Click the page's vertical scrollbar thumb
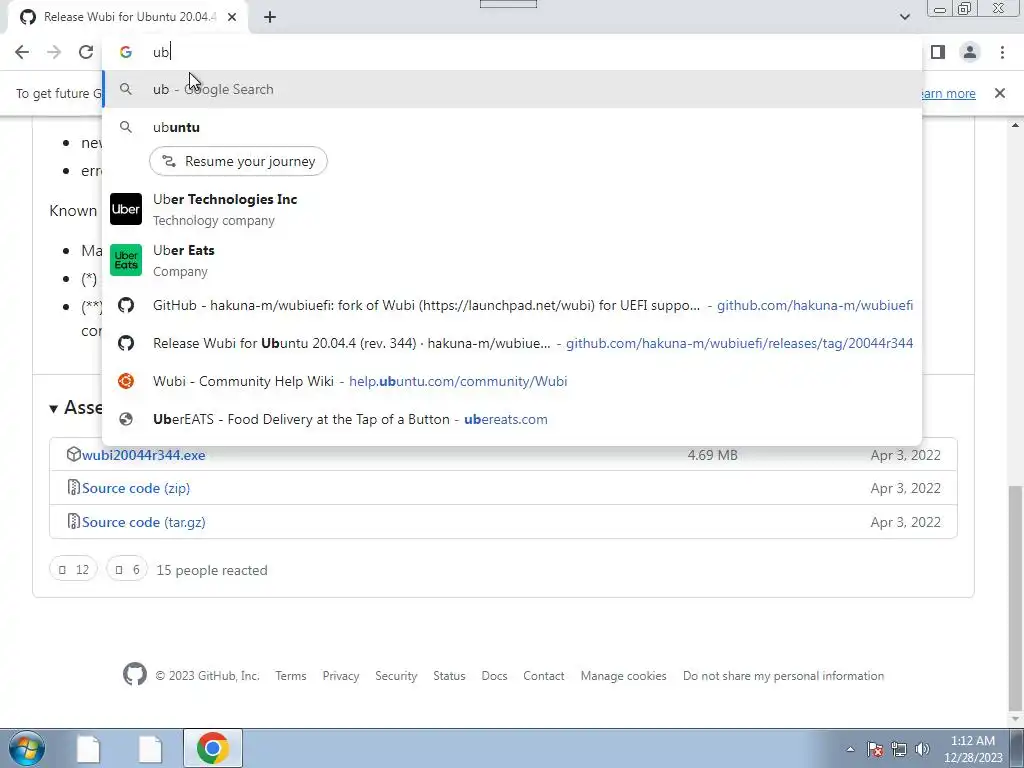 tap(1016, 598)
